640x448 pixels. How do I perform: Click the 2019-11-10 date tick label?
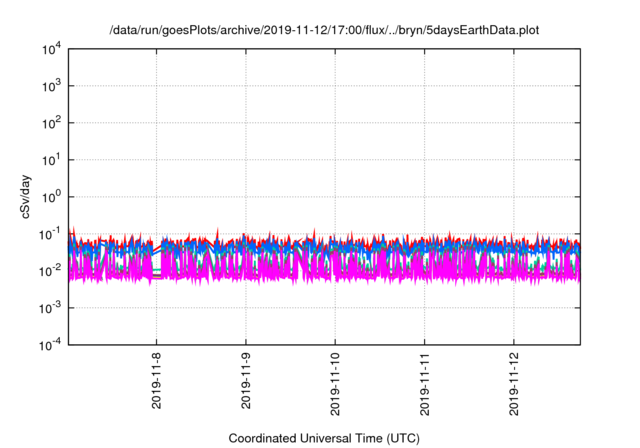[335, 384]
